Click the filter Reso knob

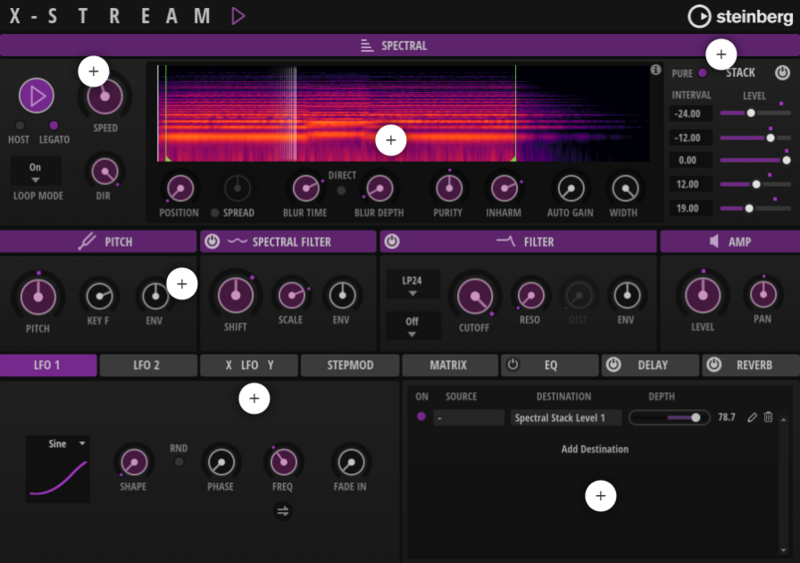click(531, 295)
